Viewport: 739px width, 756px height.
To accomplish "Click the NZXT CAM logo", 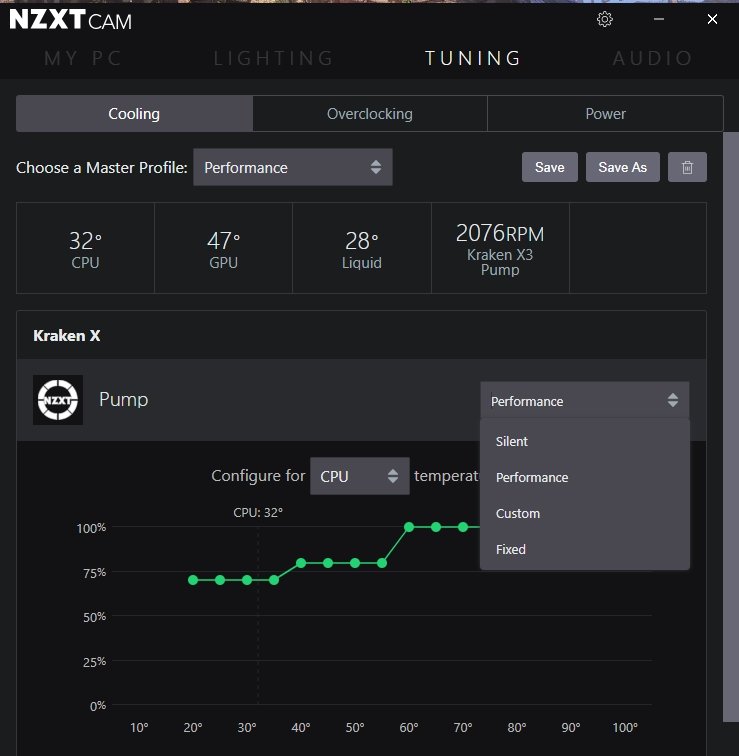I will point(70,20).
